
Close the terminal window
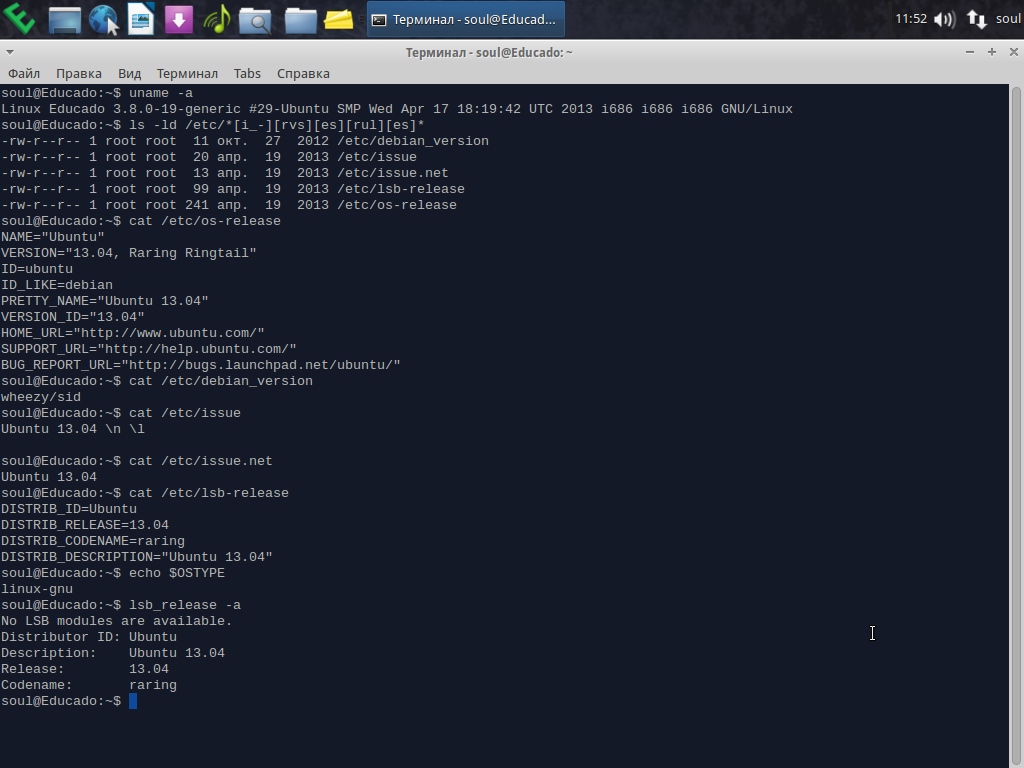(1014, 52)
